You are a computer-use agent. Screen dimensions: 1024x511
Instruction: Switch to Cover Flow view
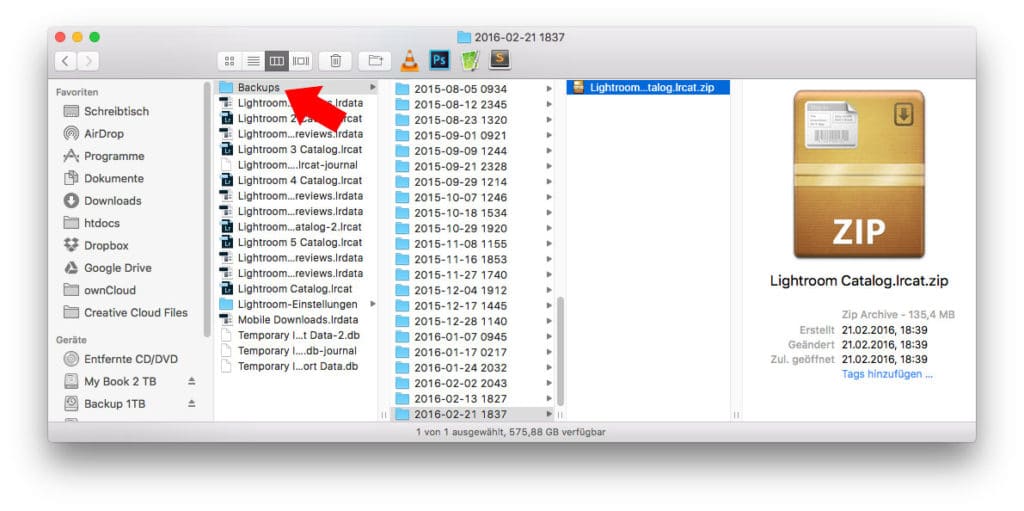point(301,61)
